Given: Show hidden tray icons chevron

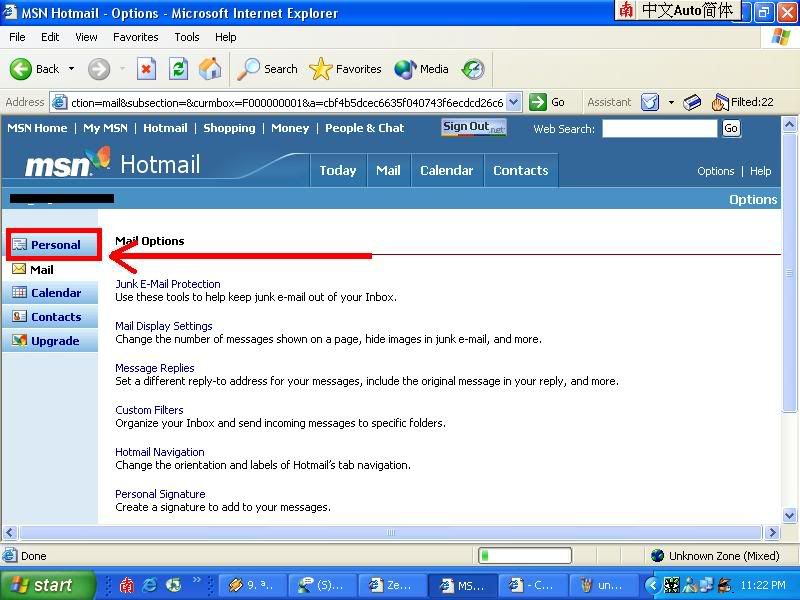Looking at the screenshot, I should click(x=651, y=585).
